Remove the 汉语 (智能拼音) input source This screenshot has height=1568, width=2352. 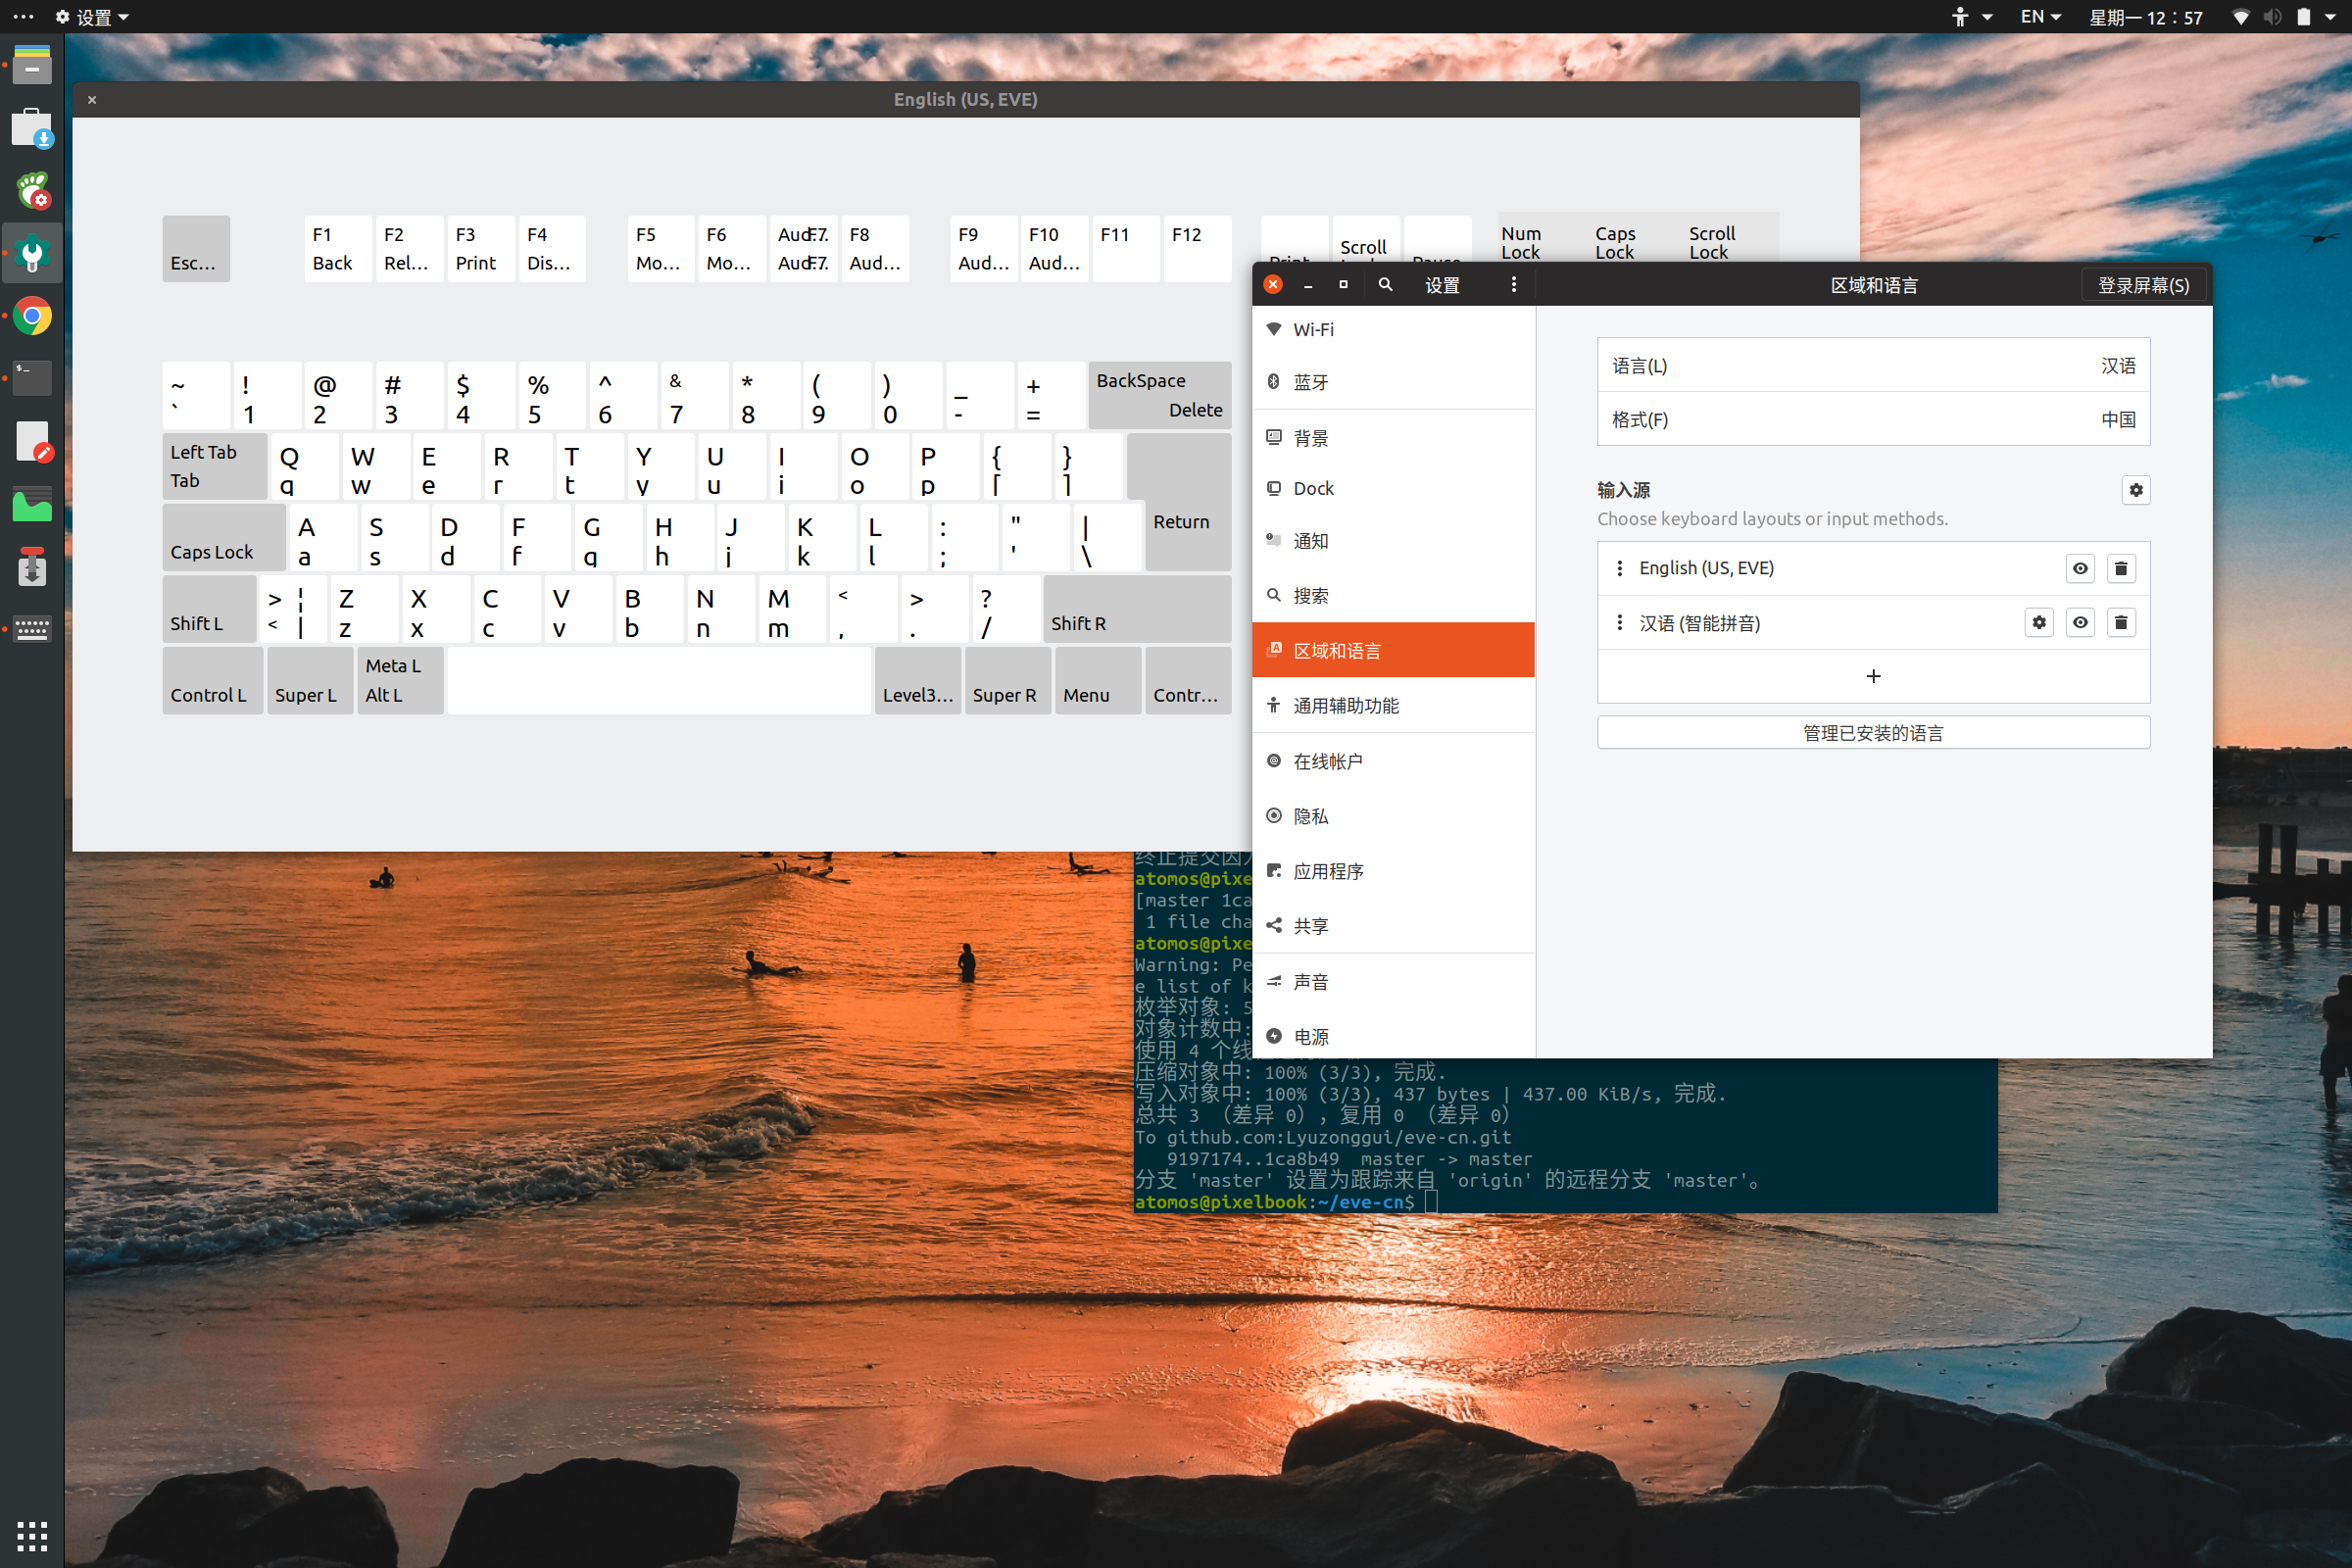[2120, 623]
